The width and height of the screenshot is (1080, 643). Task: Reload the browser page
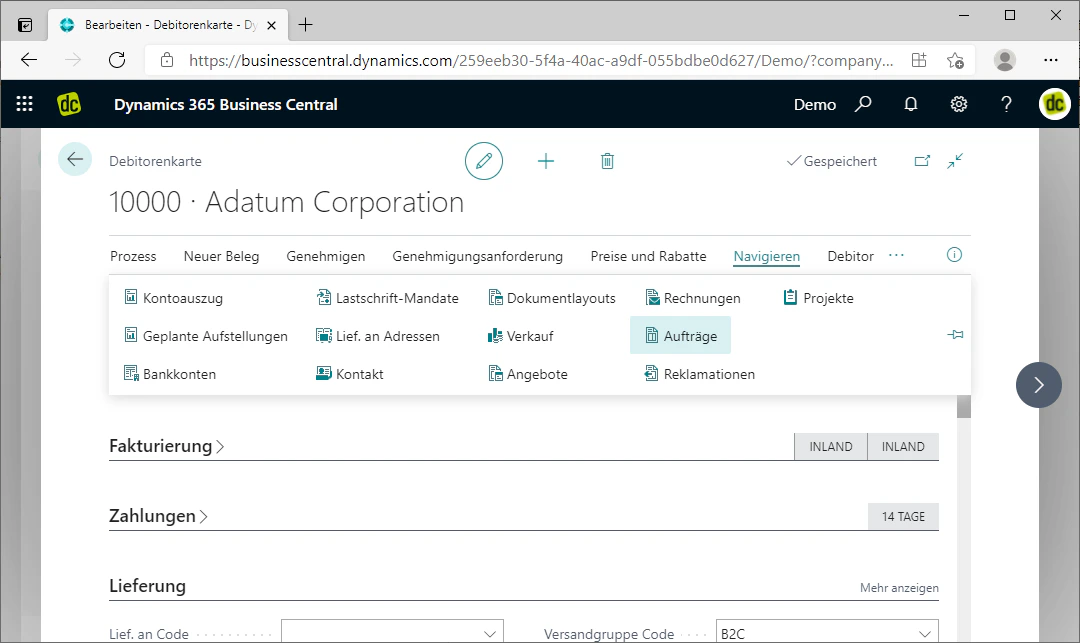point(117,60)
